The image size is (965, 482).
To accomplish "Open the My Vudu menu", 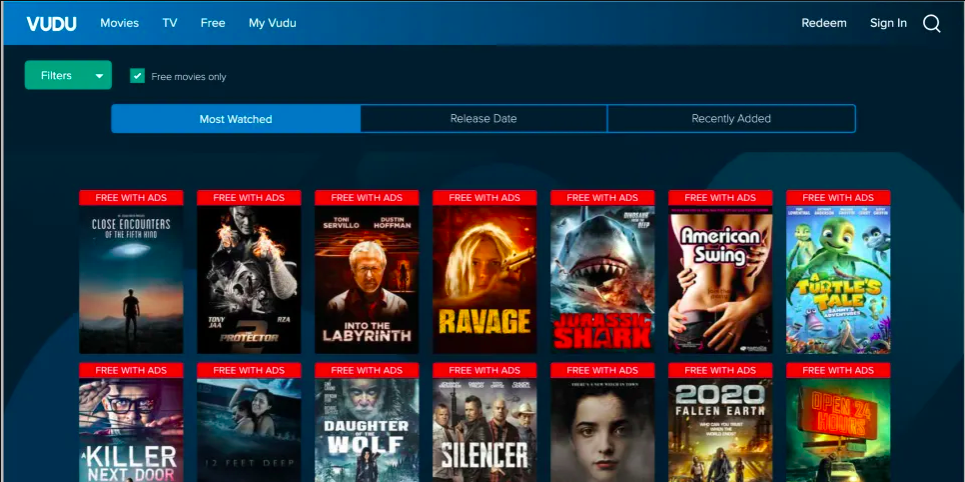I will click(x=273, y=23).
